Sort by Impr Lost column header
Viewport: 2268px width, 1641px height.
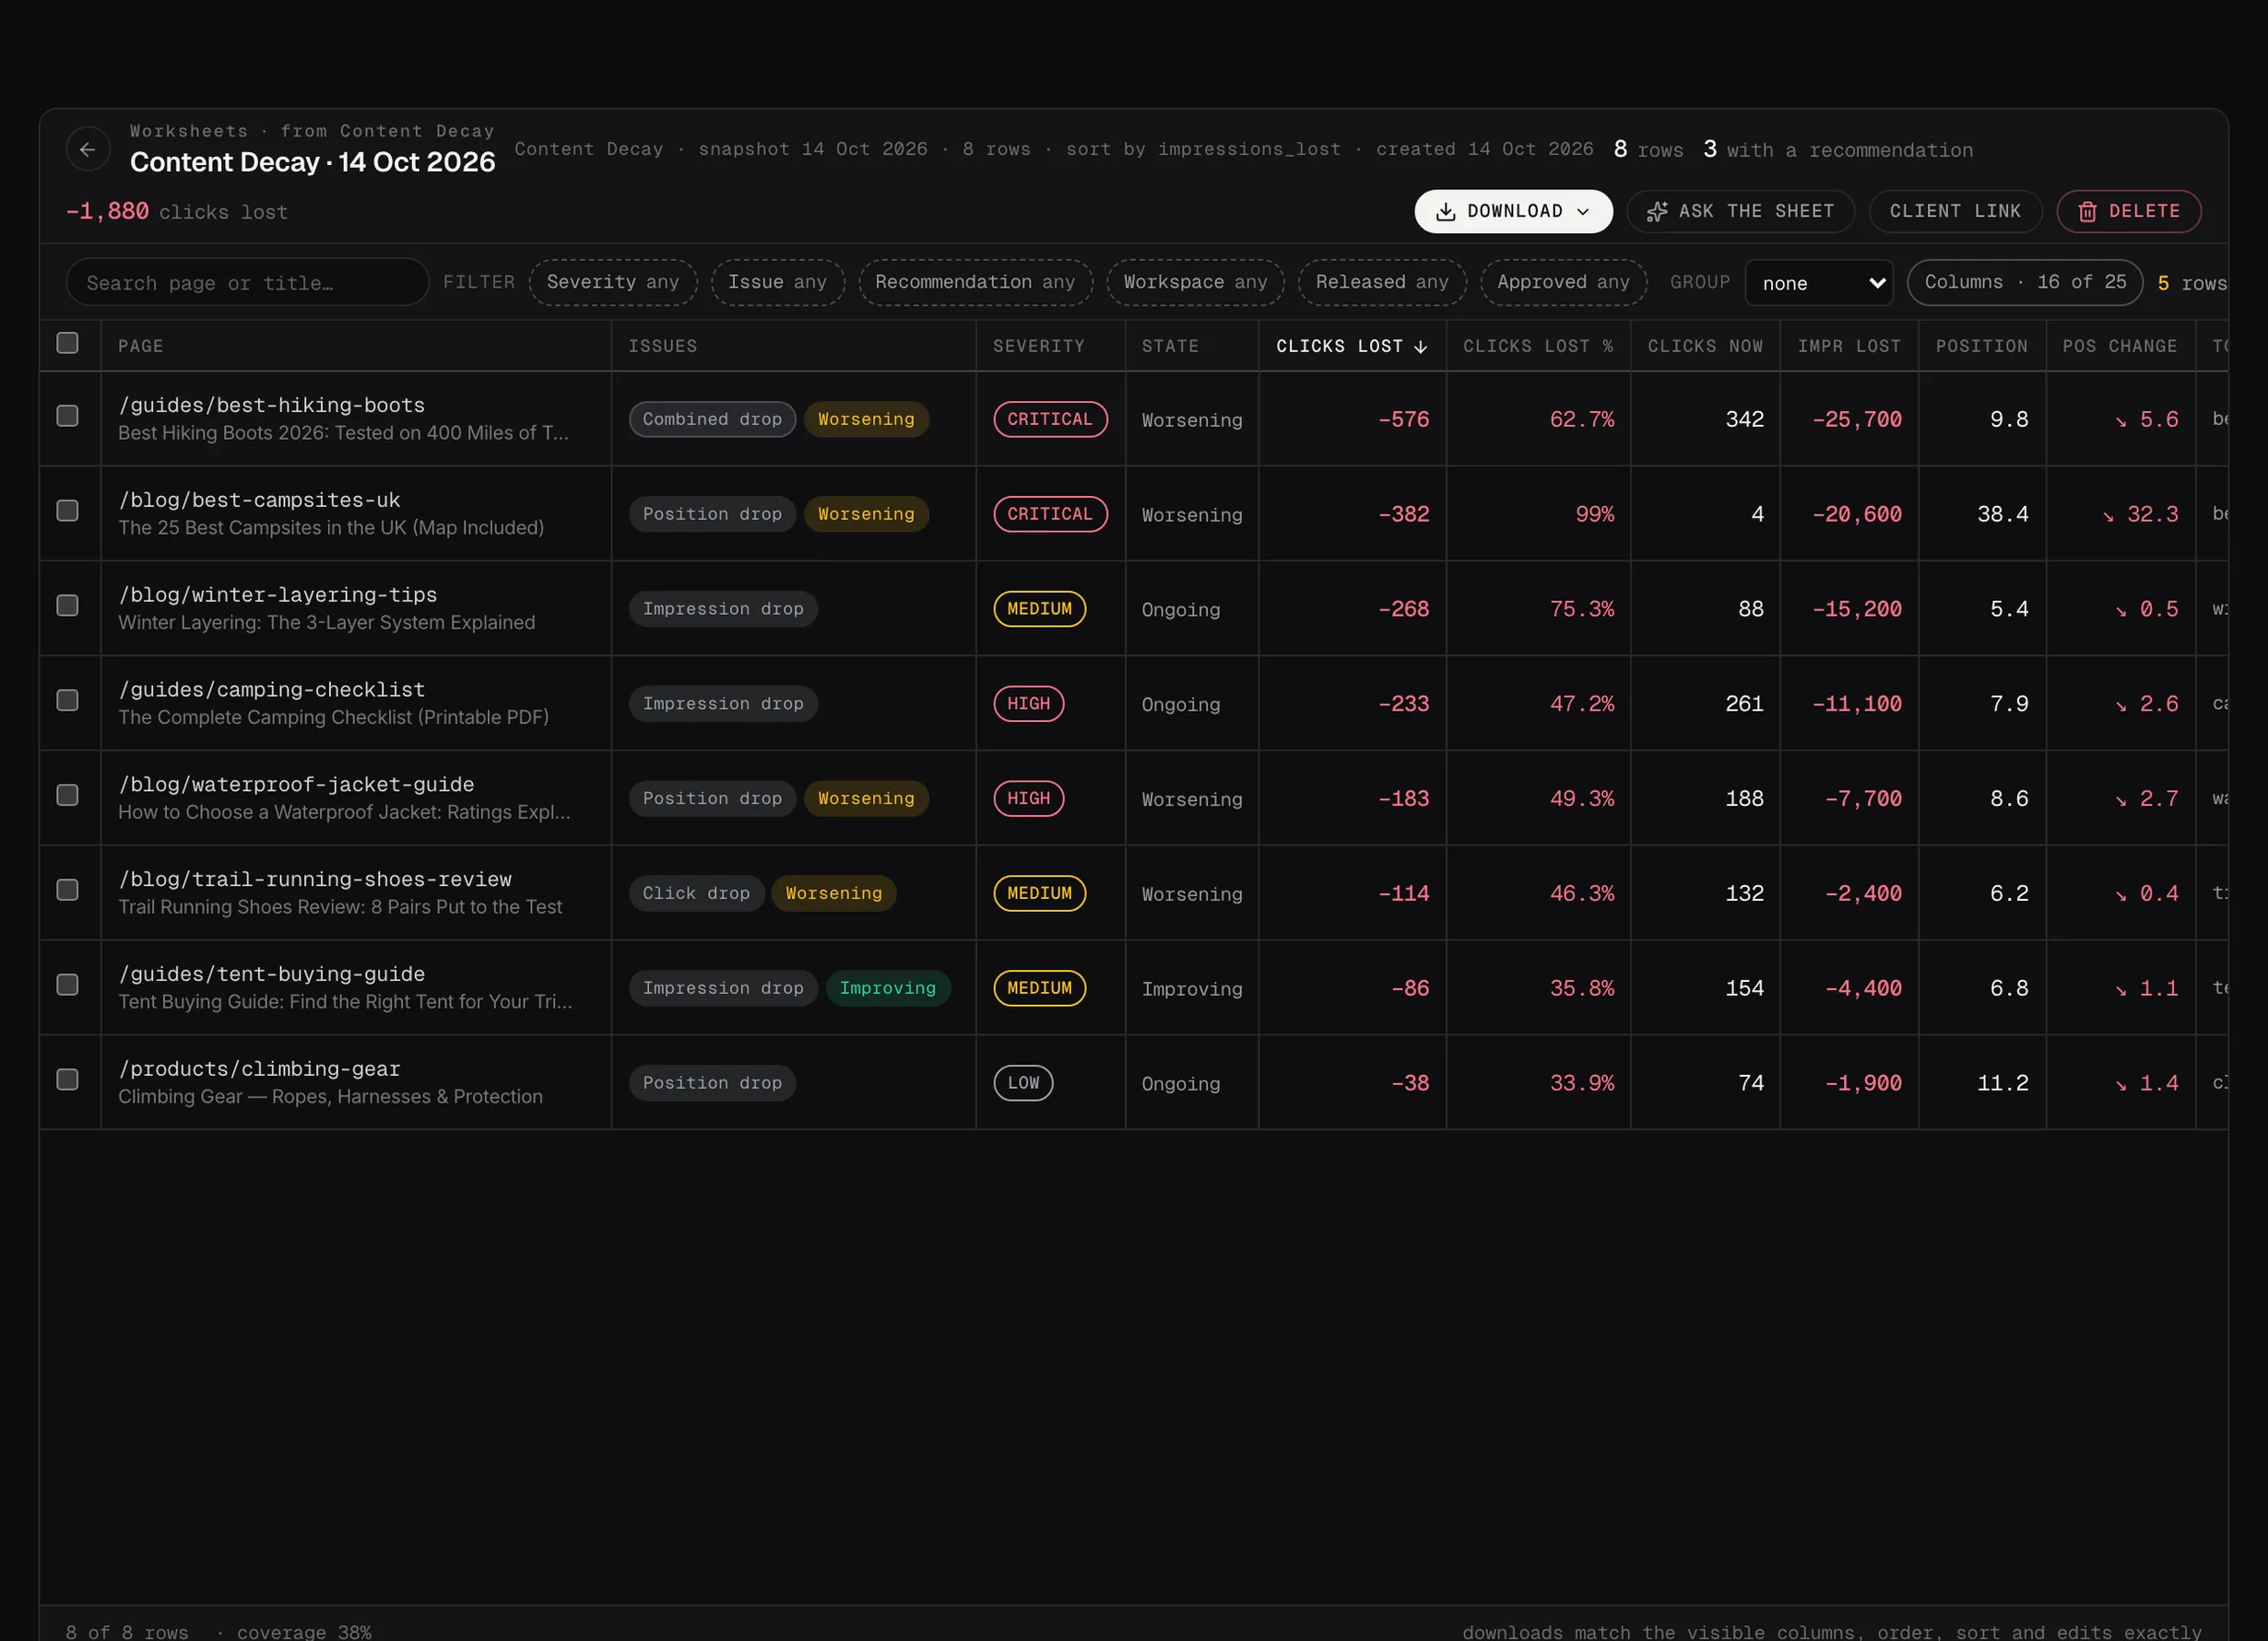1849,347
